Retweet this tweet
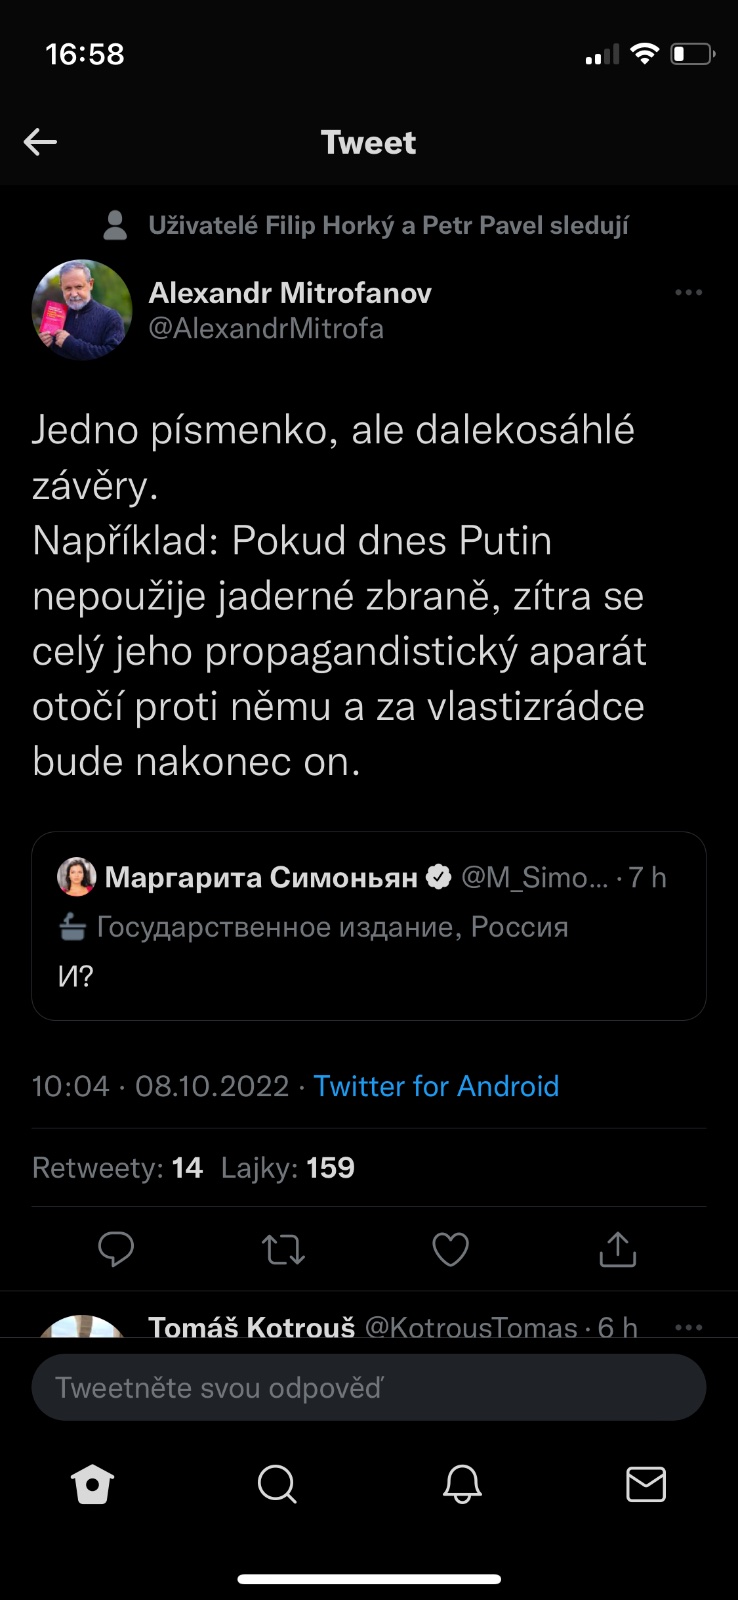Image resolution: width=738 pixels, height=1600 pixels. [283, 1249]
